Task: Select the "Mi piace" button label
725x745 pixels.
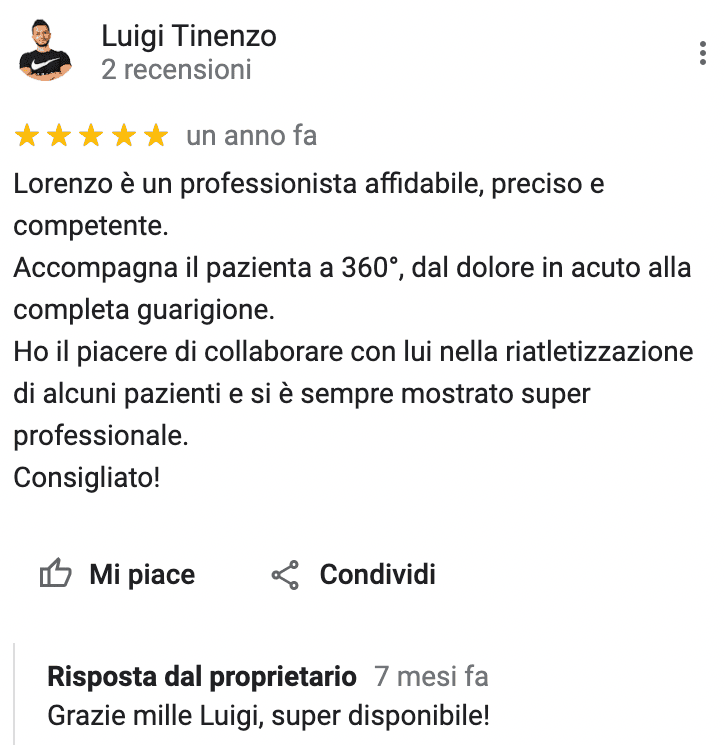Action: (142, 575)
